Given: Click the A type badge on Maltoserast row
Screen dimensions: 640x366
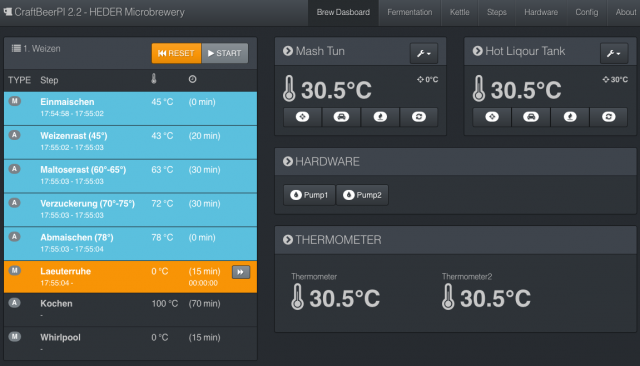Looking at the screenshot, I should click(x=15, y=169).
